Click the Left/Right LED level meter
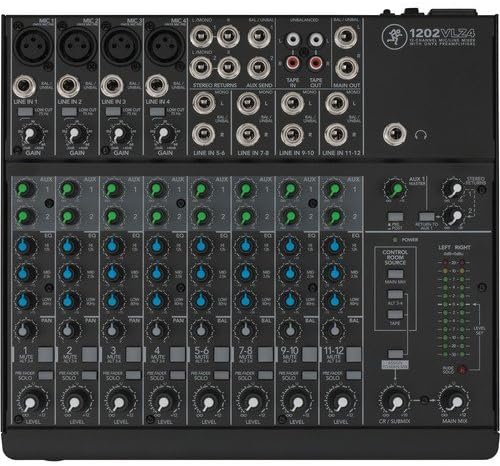This screenshot has width=500, height=466. 453,308
